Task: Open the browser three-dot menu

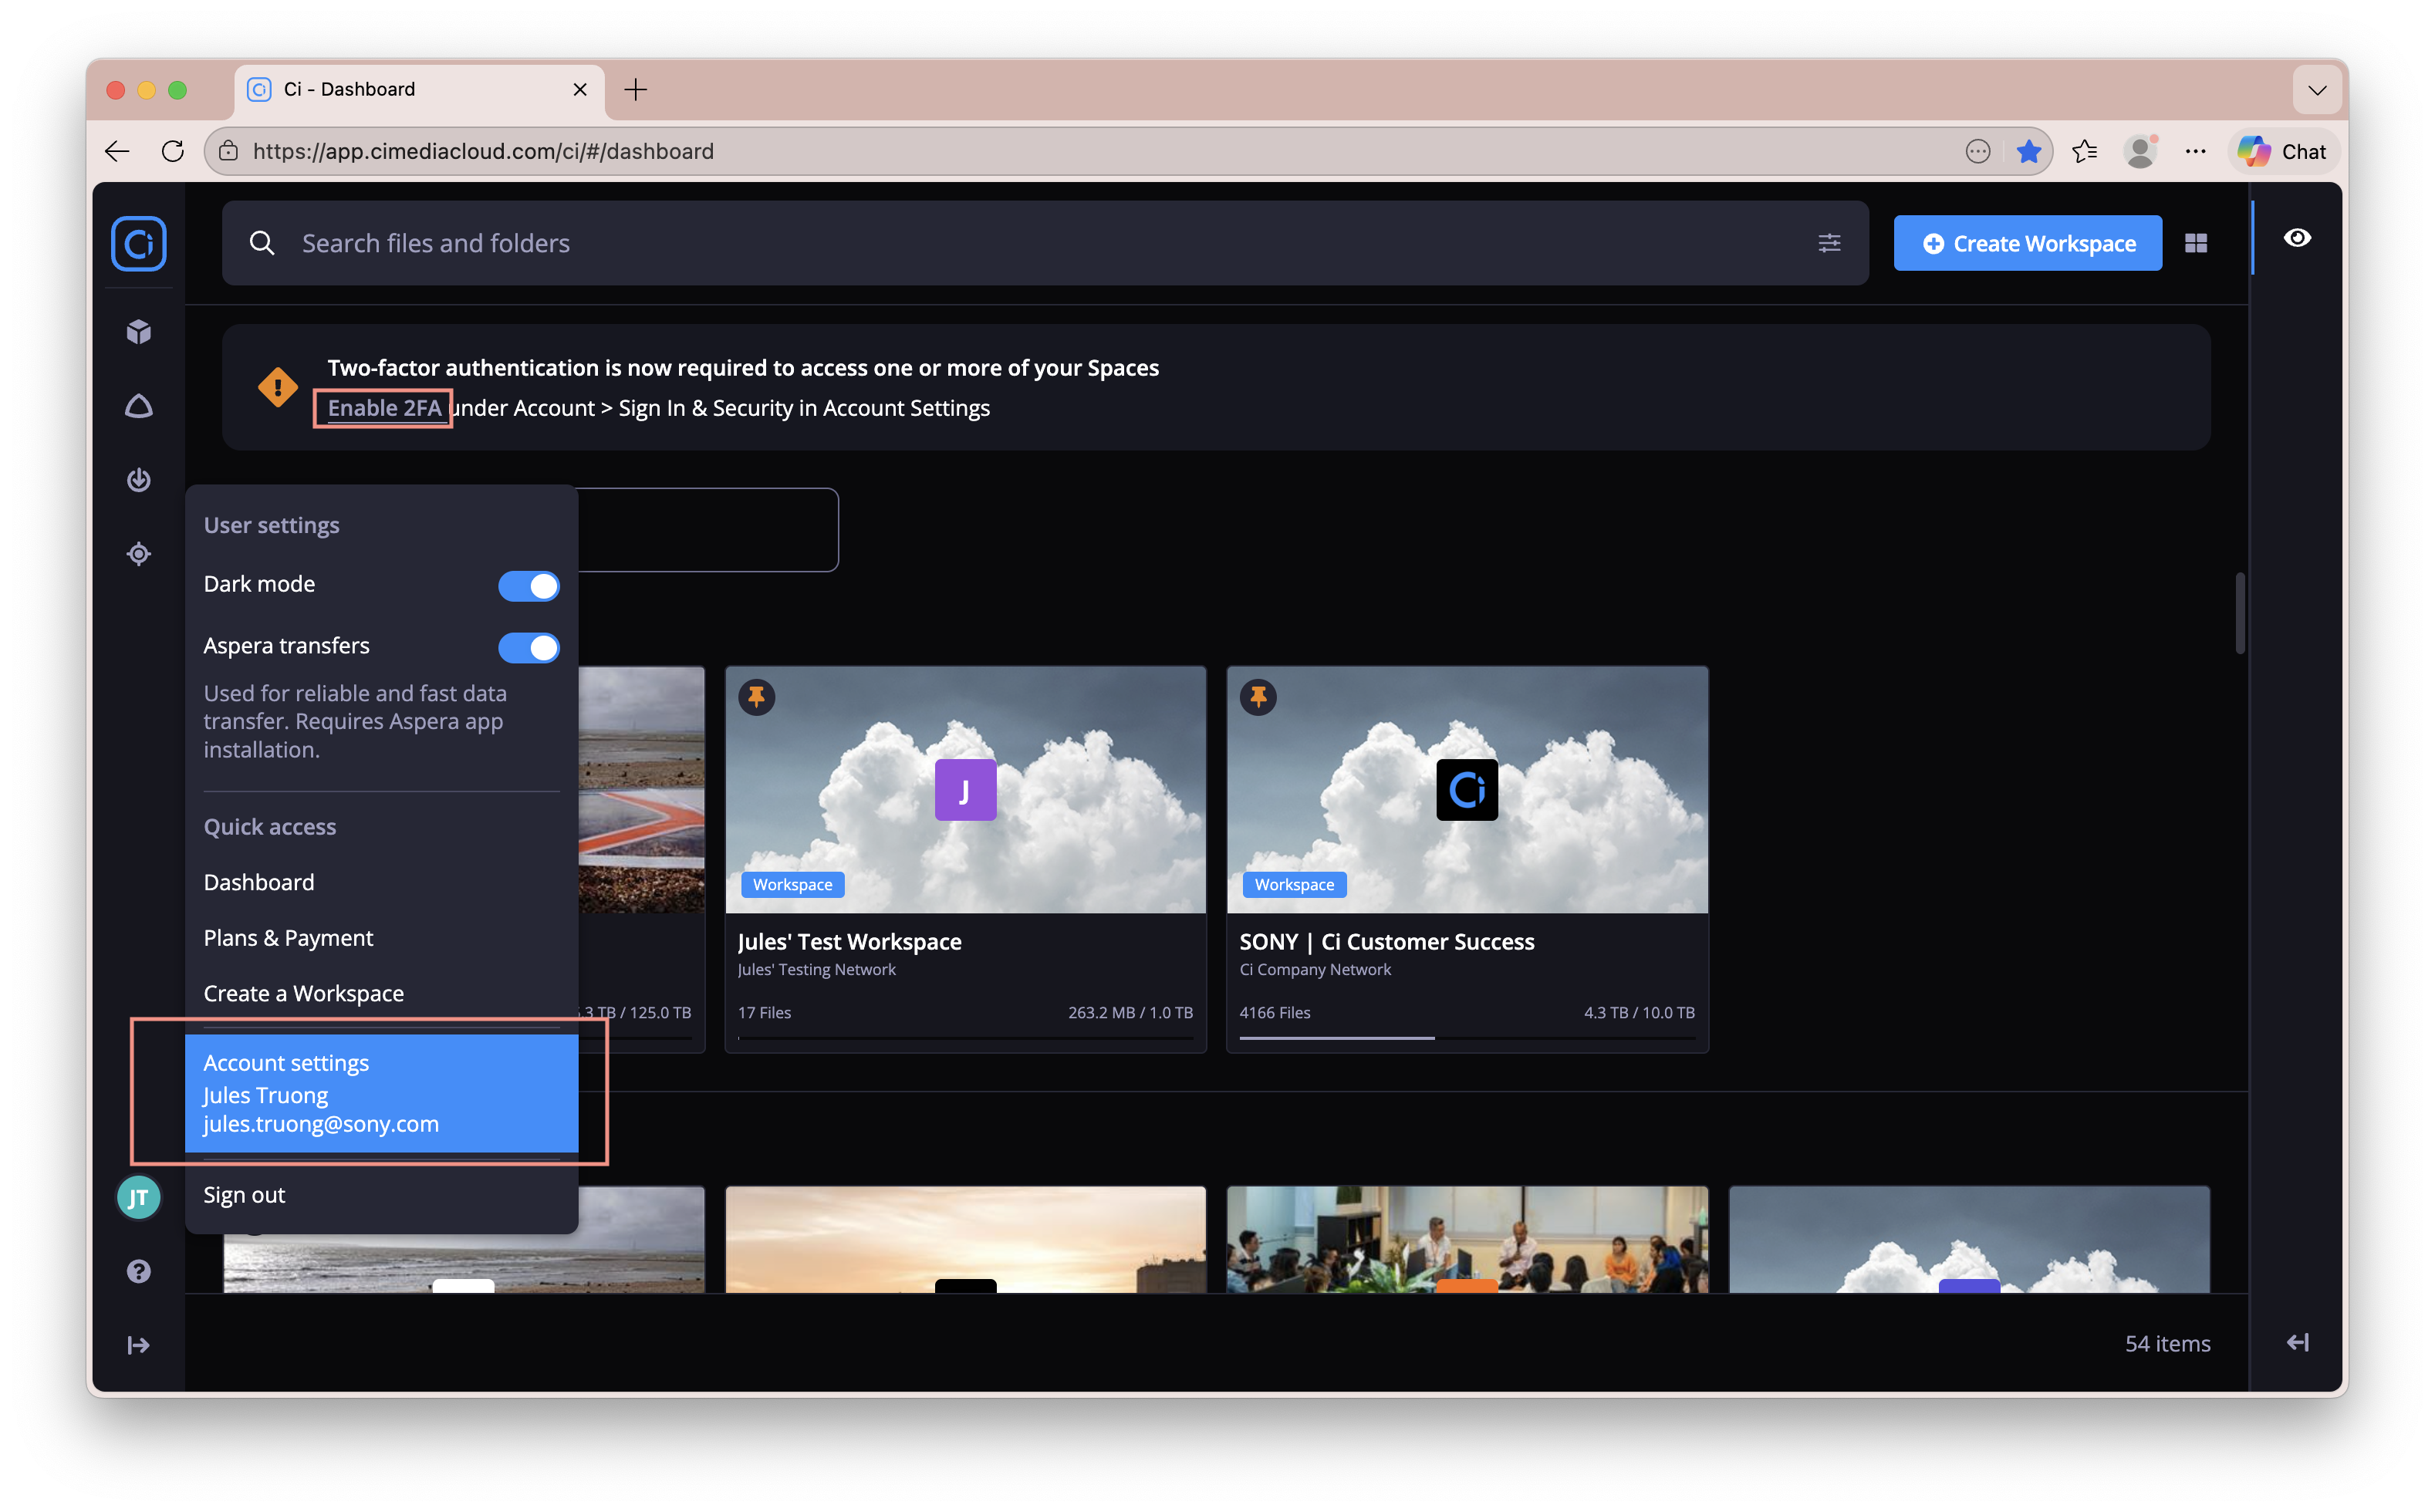Action: [x=2194, y=151]
